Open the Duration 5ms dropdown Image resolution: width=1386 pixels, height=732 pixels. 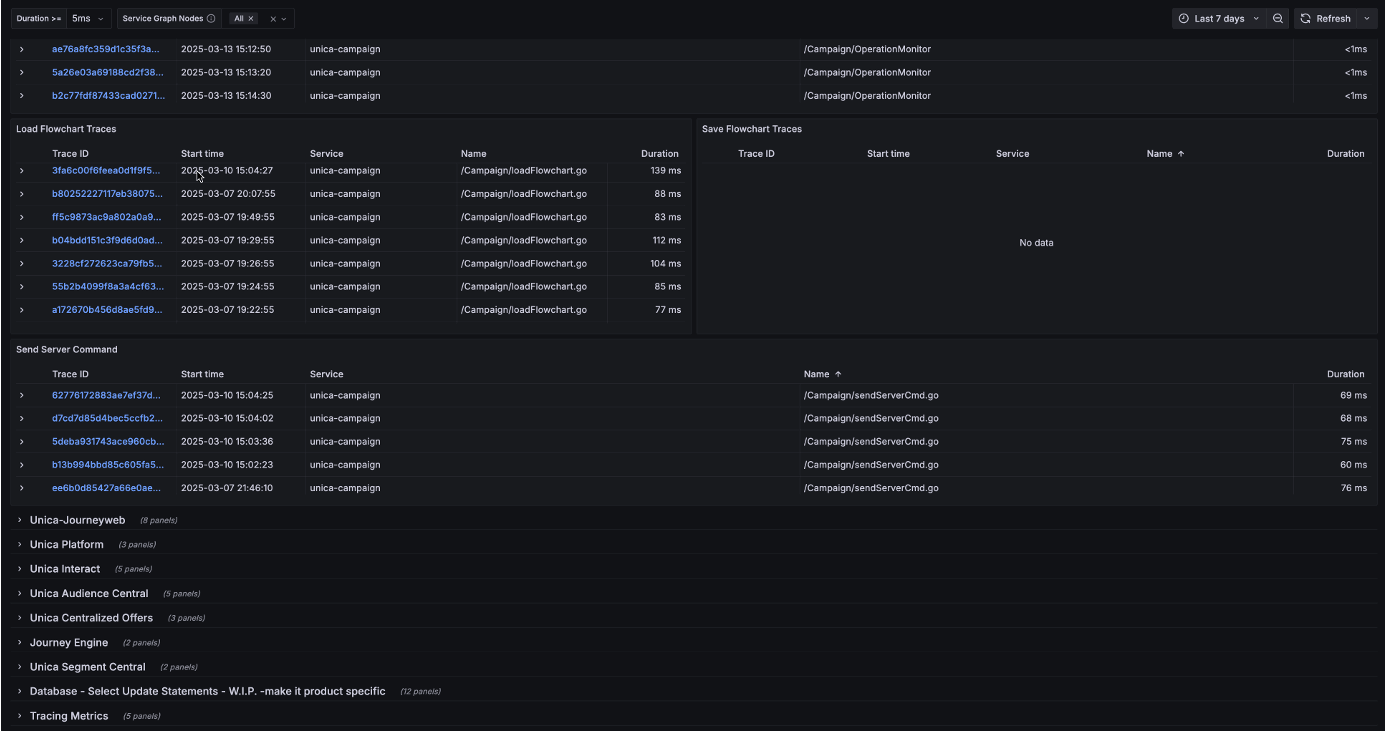click(89, 19)
